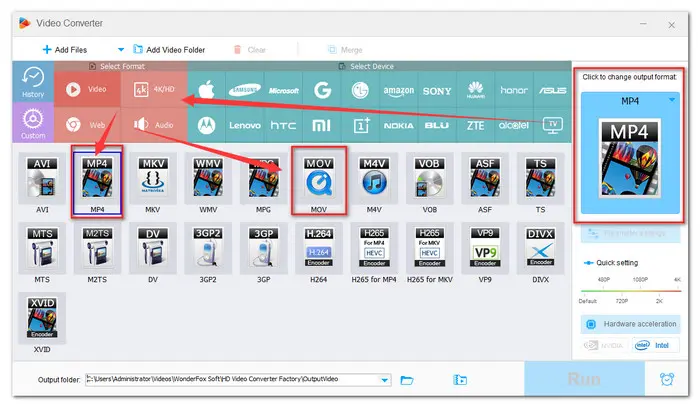Image resolution: width=700 pixels, height=407 pixels.
Task: Open BLU device presets
Action: tap(437, 125)
